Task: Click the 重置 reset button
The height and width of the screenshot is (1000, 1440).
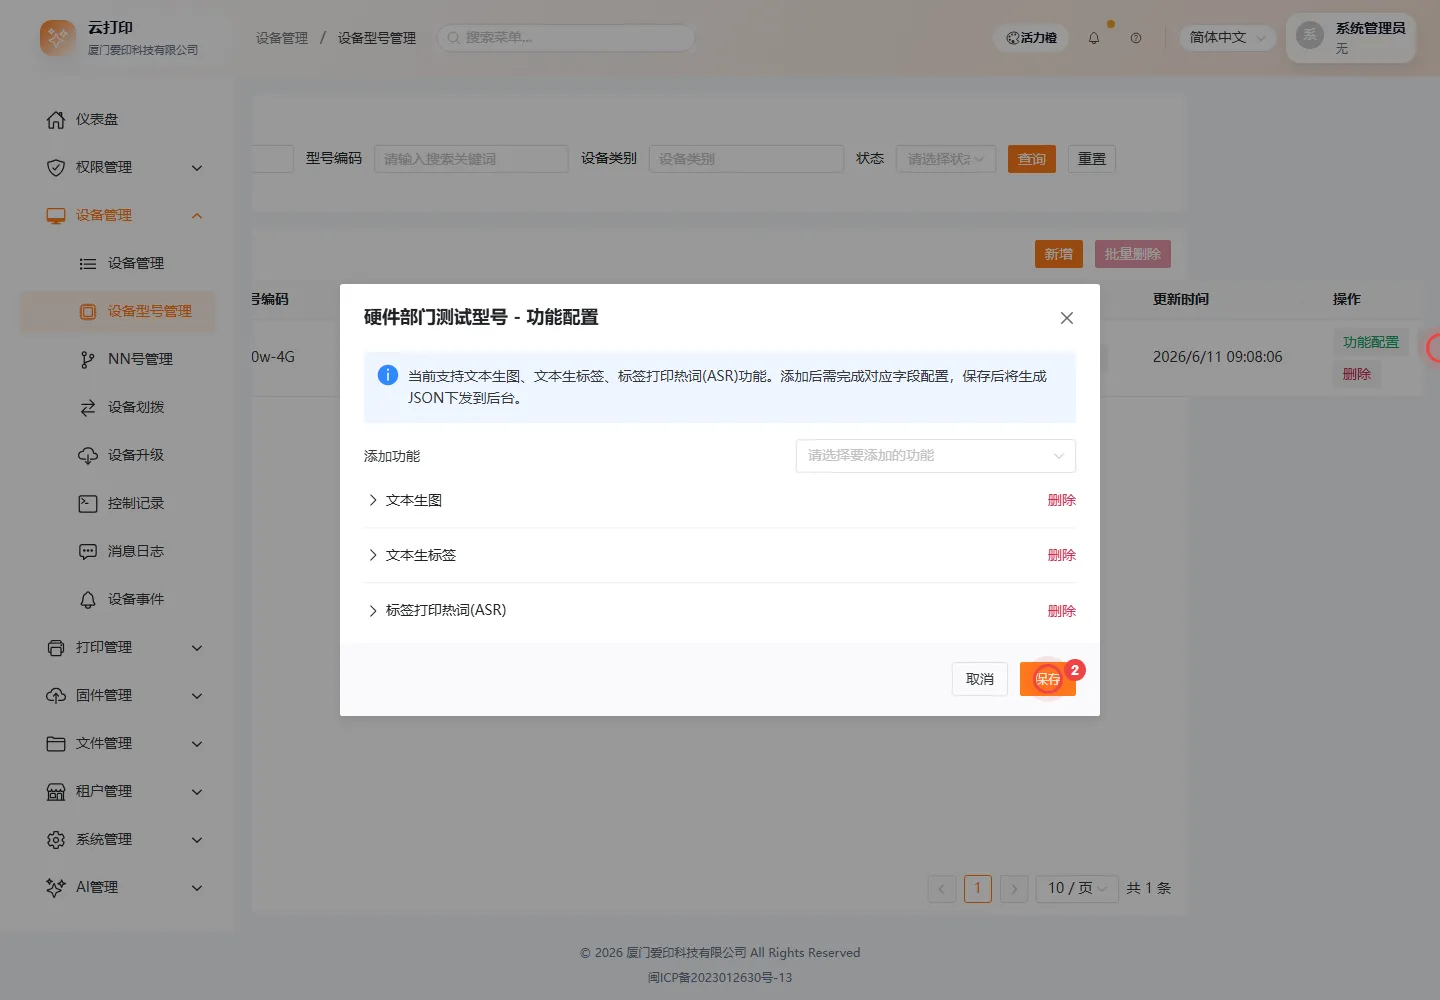Action: coord(1092,159)
